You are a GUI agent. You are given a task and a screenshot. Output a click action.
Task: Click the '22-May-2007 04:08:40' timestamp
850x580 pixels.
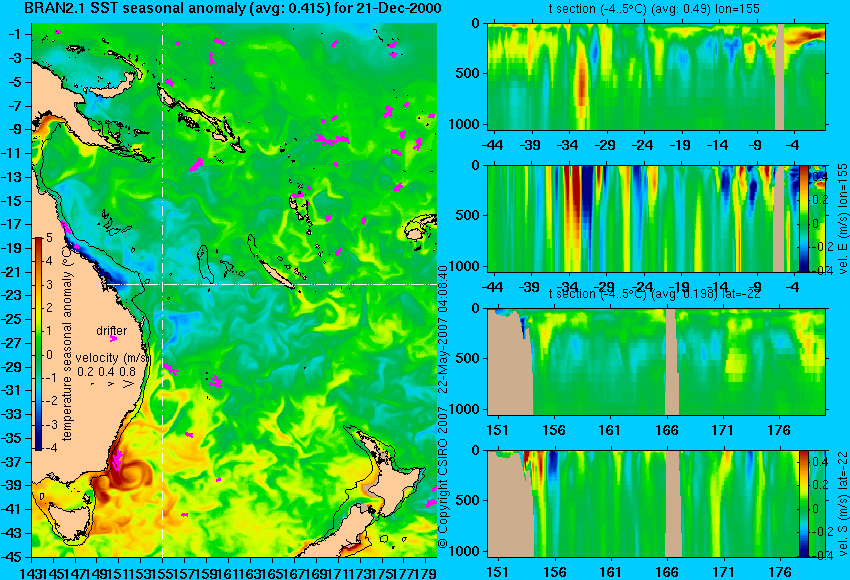pos(443,328)
